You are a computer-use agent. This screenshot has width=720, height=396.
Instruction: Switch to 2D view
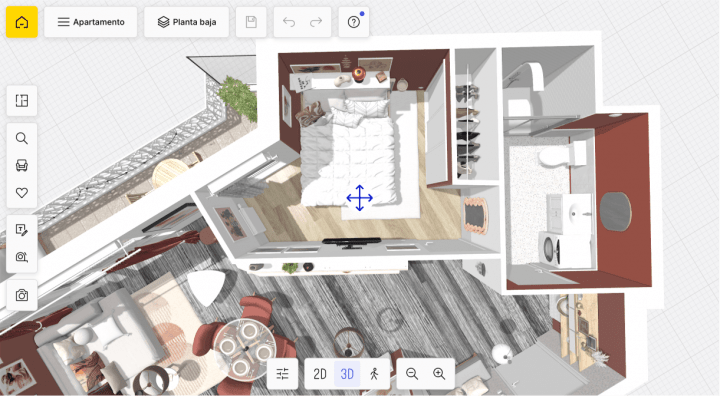(320, 374)
